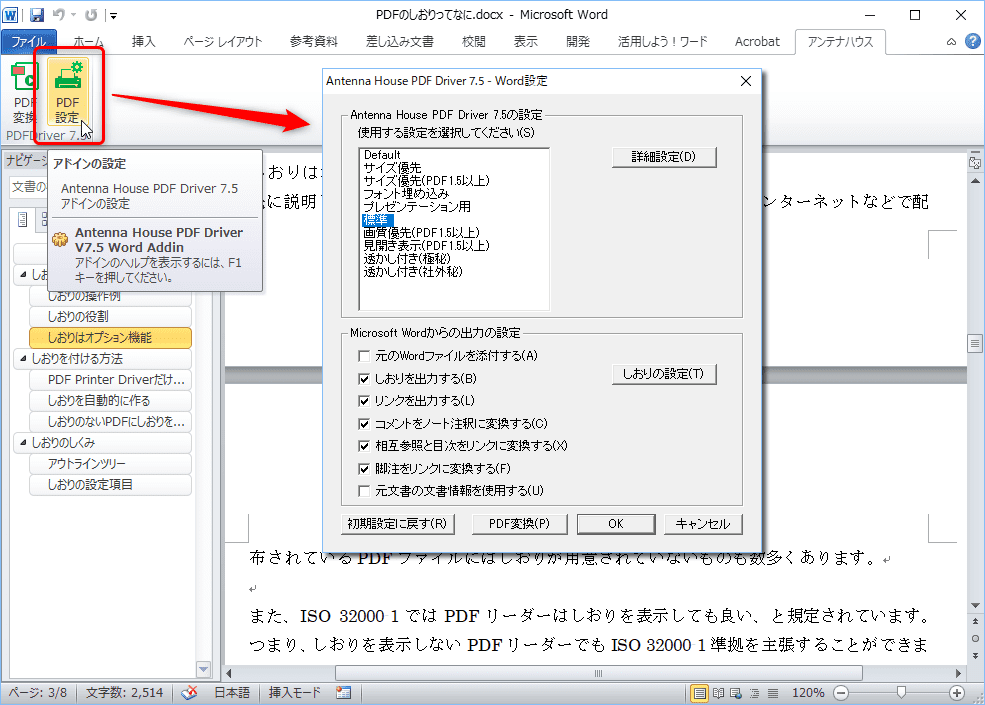The width and height of the screenshot is (985, 705).
Task: Collapse the しおりのしくみ heading
Action: [24, 442]
